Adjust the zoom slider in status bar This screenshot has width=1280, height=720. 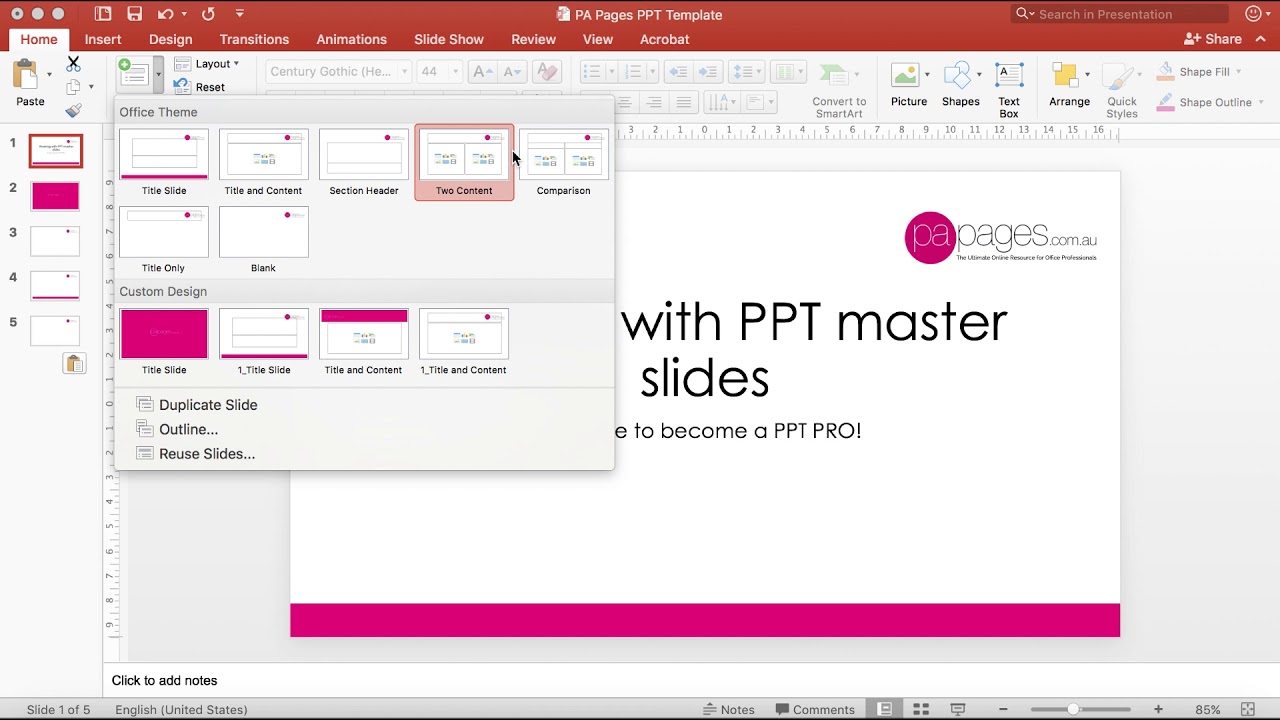(x=1073, y=709)
